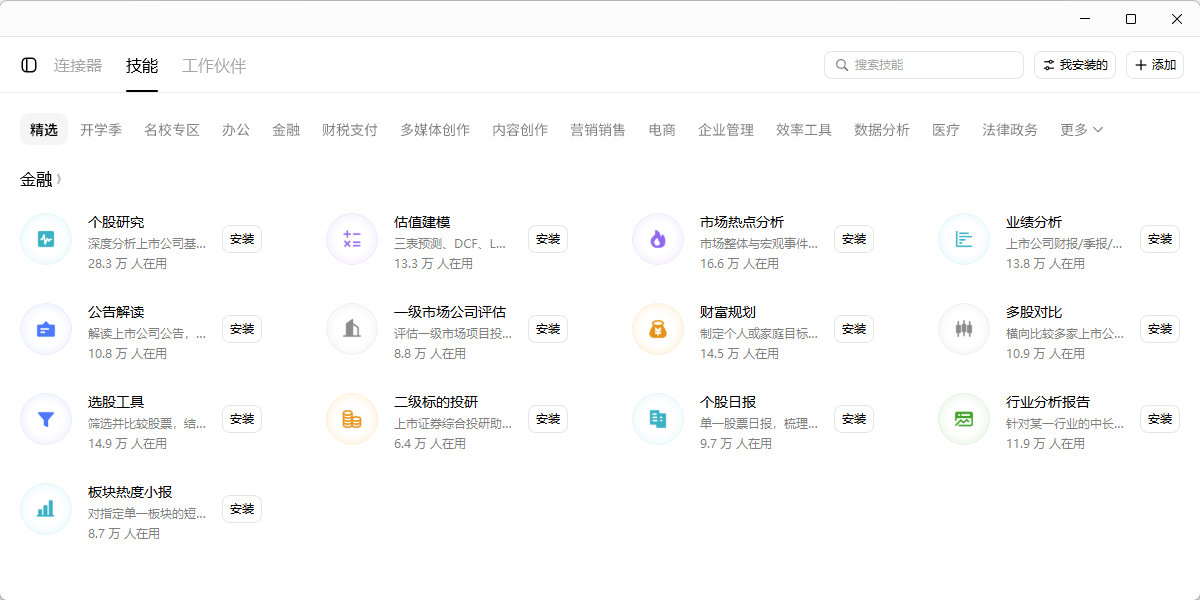Select the 财税支付 category tab
Image resolution: width=1200 pixels, height=600 pixels.
coord(350,130)
